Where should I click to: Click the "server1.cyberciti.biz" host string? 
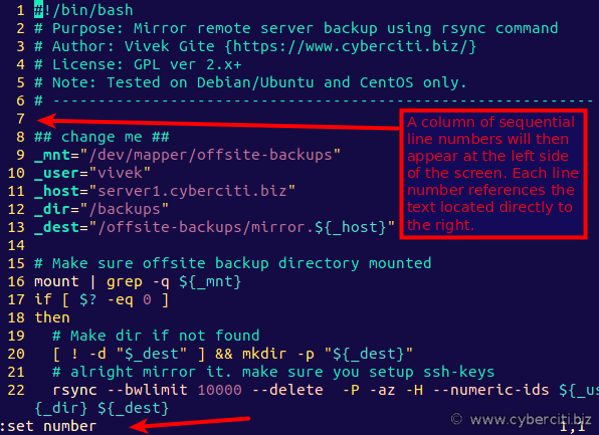coord(192,191)
